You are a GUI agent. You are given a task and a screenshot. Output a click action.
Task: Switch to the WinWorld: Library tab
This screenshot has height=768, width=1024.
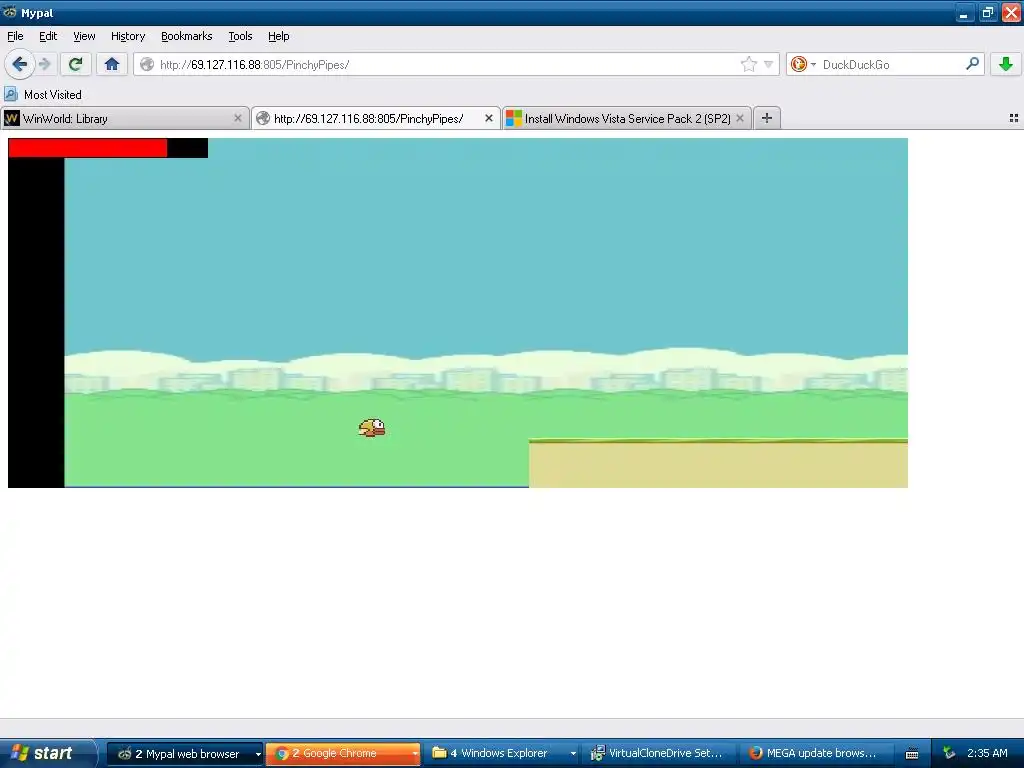coord(125,118)
